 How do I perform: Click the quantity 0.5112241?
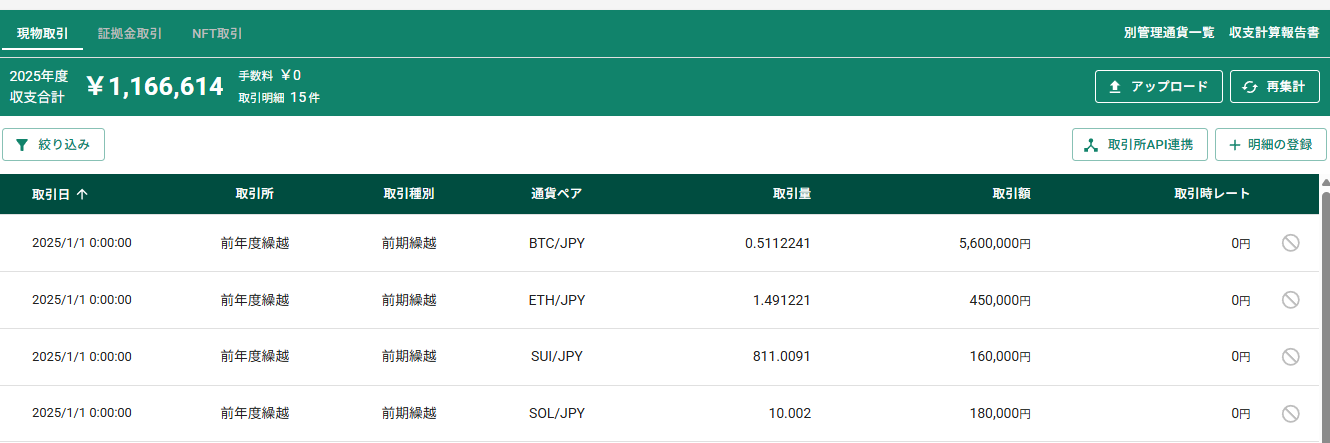[x=778, y=242]
